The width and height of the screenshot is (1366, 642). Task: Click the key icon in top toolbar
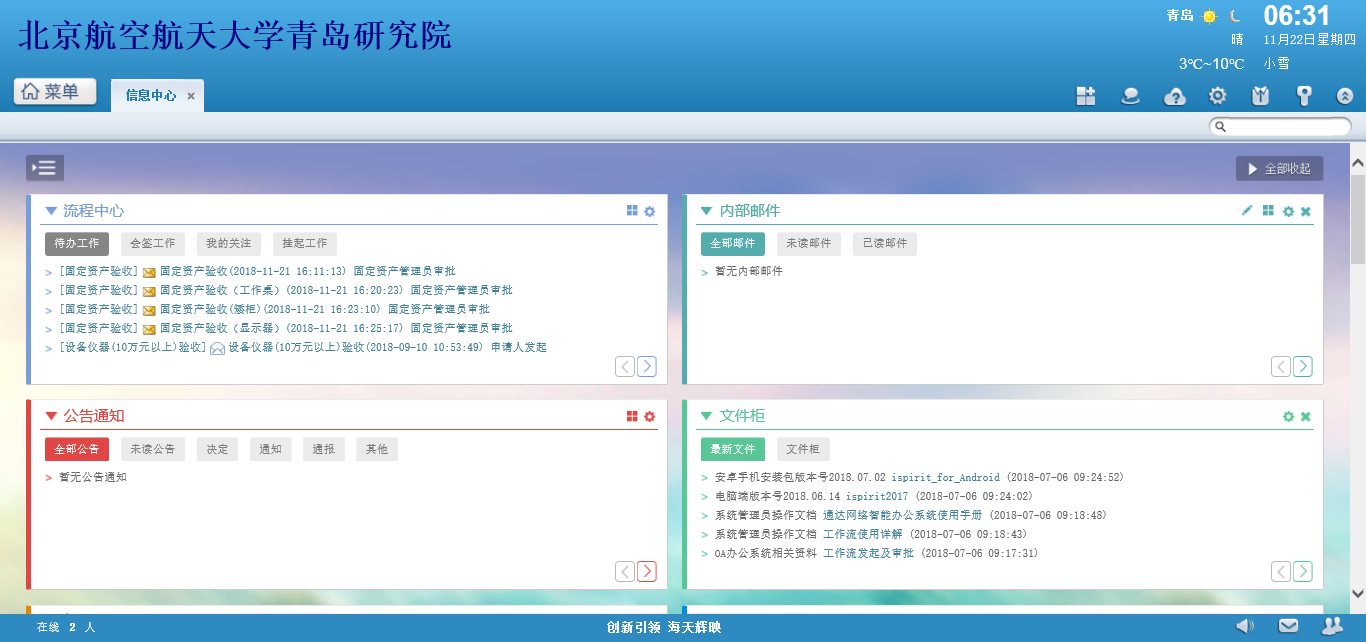(1303, 96)
